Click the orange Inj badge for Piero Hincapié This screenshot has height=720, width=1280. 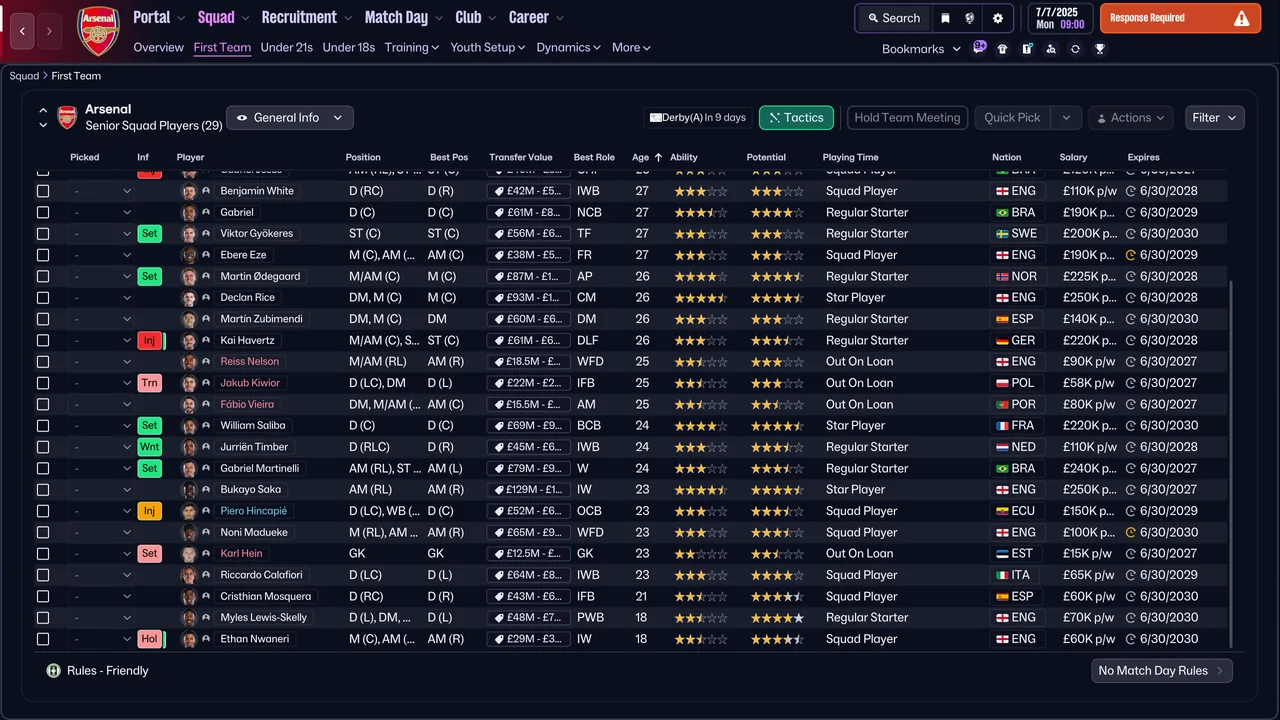pyautogui.click(x=149, y=511)
